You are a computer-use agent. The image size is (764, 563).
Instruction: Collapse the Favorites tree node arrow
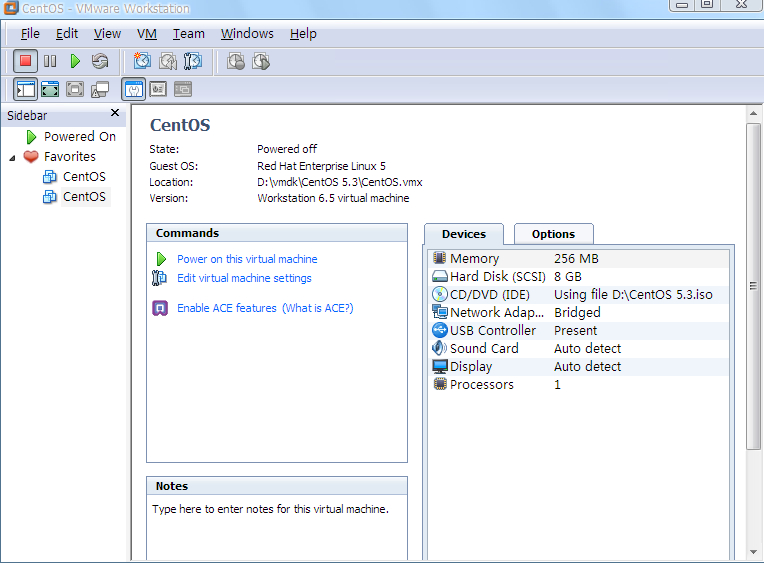(13, 157)
